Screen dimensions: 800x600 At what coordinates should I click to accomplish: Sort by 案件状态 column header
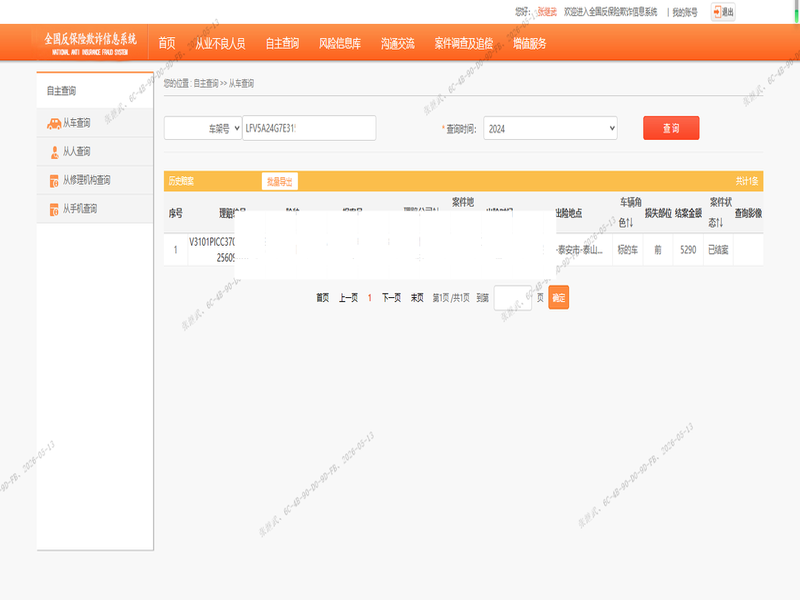[x=720, y=213]
